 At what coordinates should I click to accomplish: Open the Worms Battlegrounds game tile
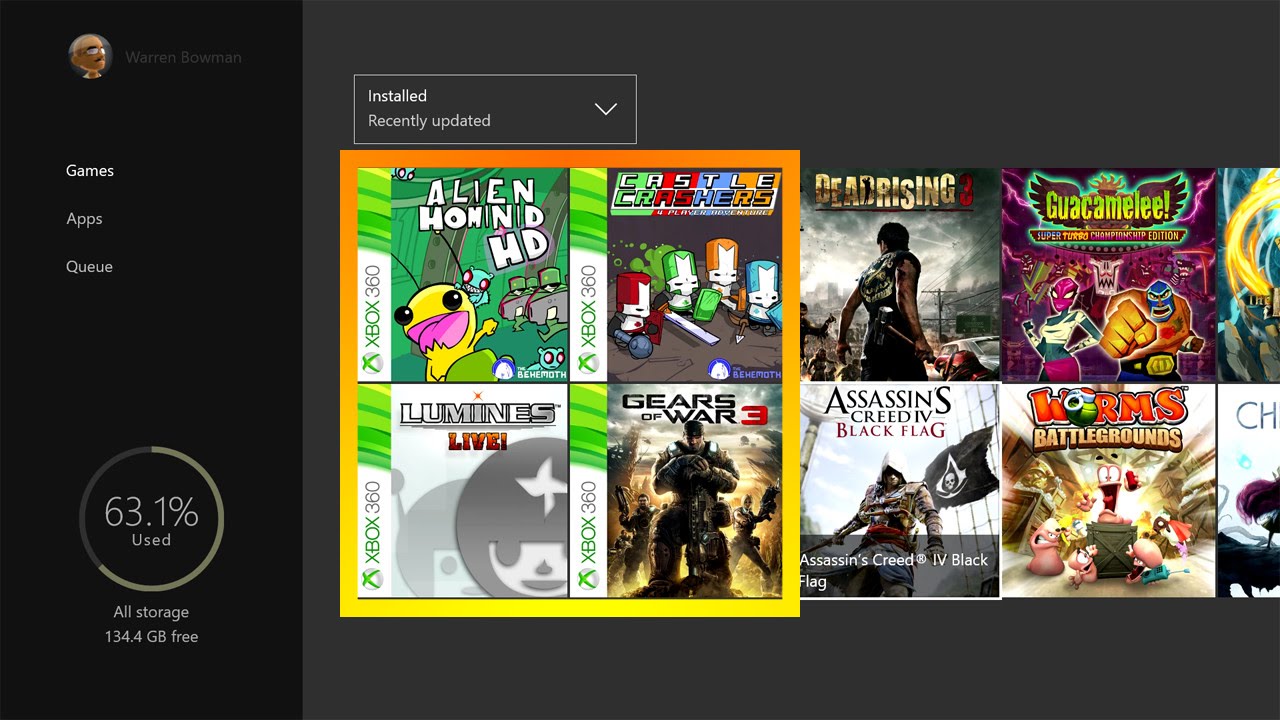(1109, 491)
